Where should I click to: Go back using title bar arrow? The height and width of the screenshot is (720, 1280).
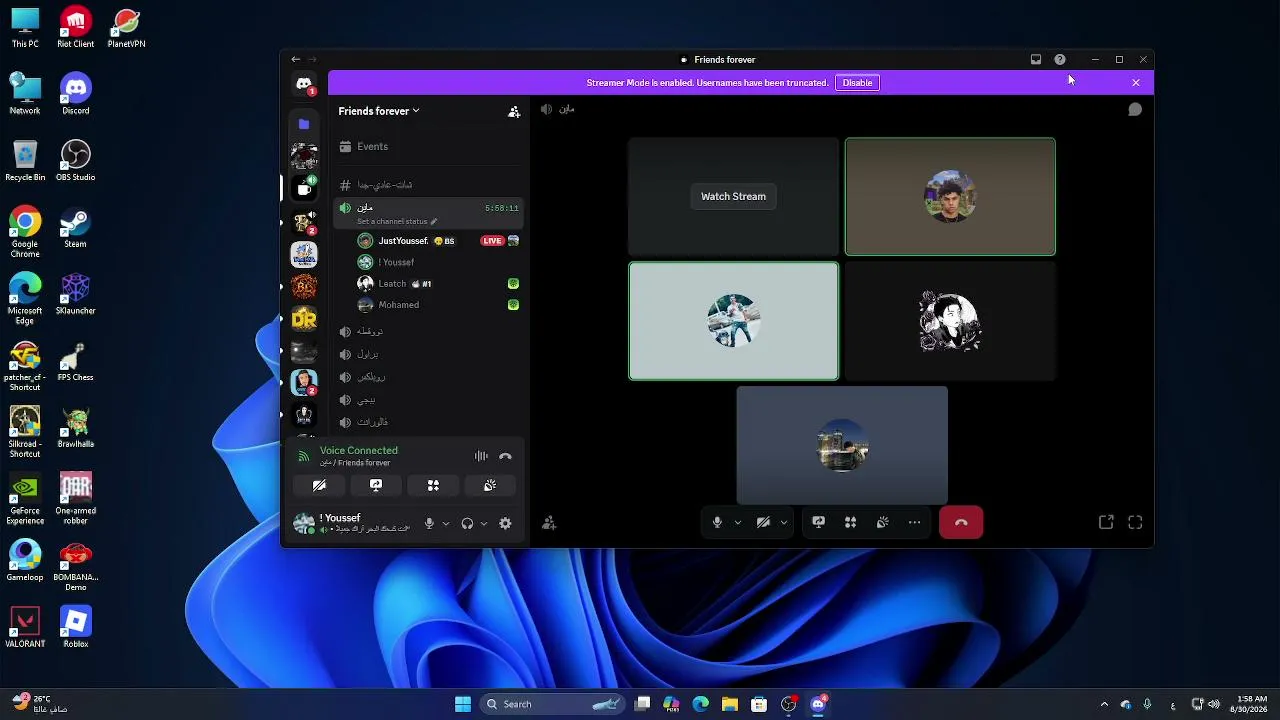pos(295,60)
